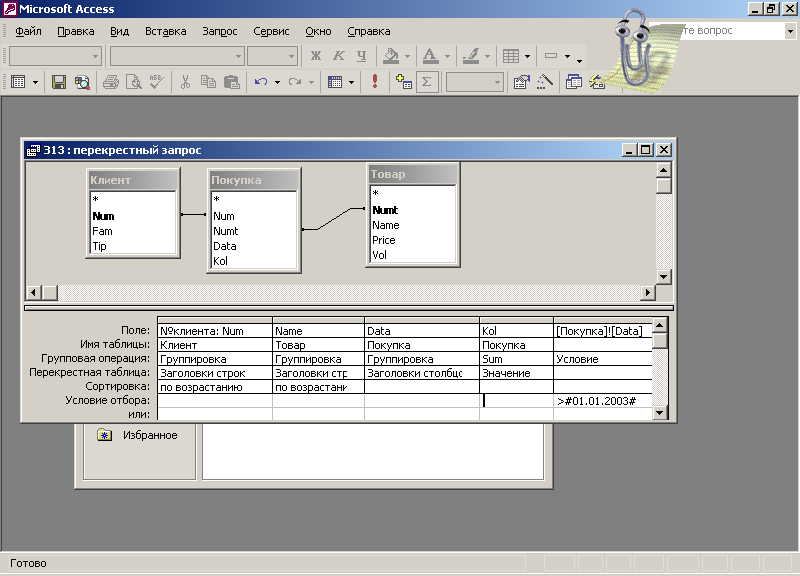Open the Сервис menu
Screen dimensions: 800x576
271,31
